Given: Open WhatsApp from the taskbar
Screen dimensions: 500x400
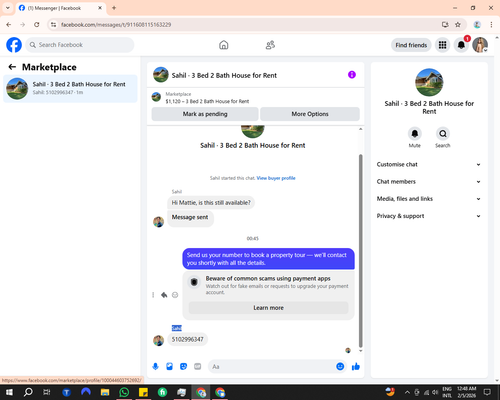Looking at the screenshot, I should (x=124, y=392).
